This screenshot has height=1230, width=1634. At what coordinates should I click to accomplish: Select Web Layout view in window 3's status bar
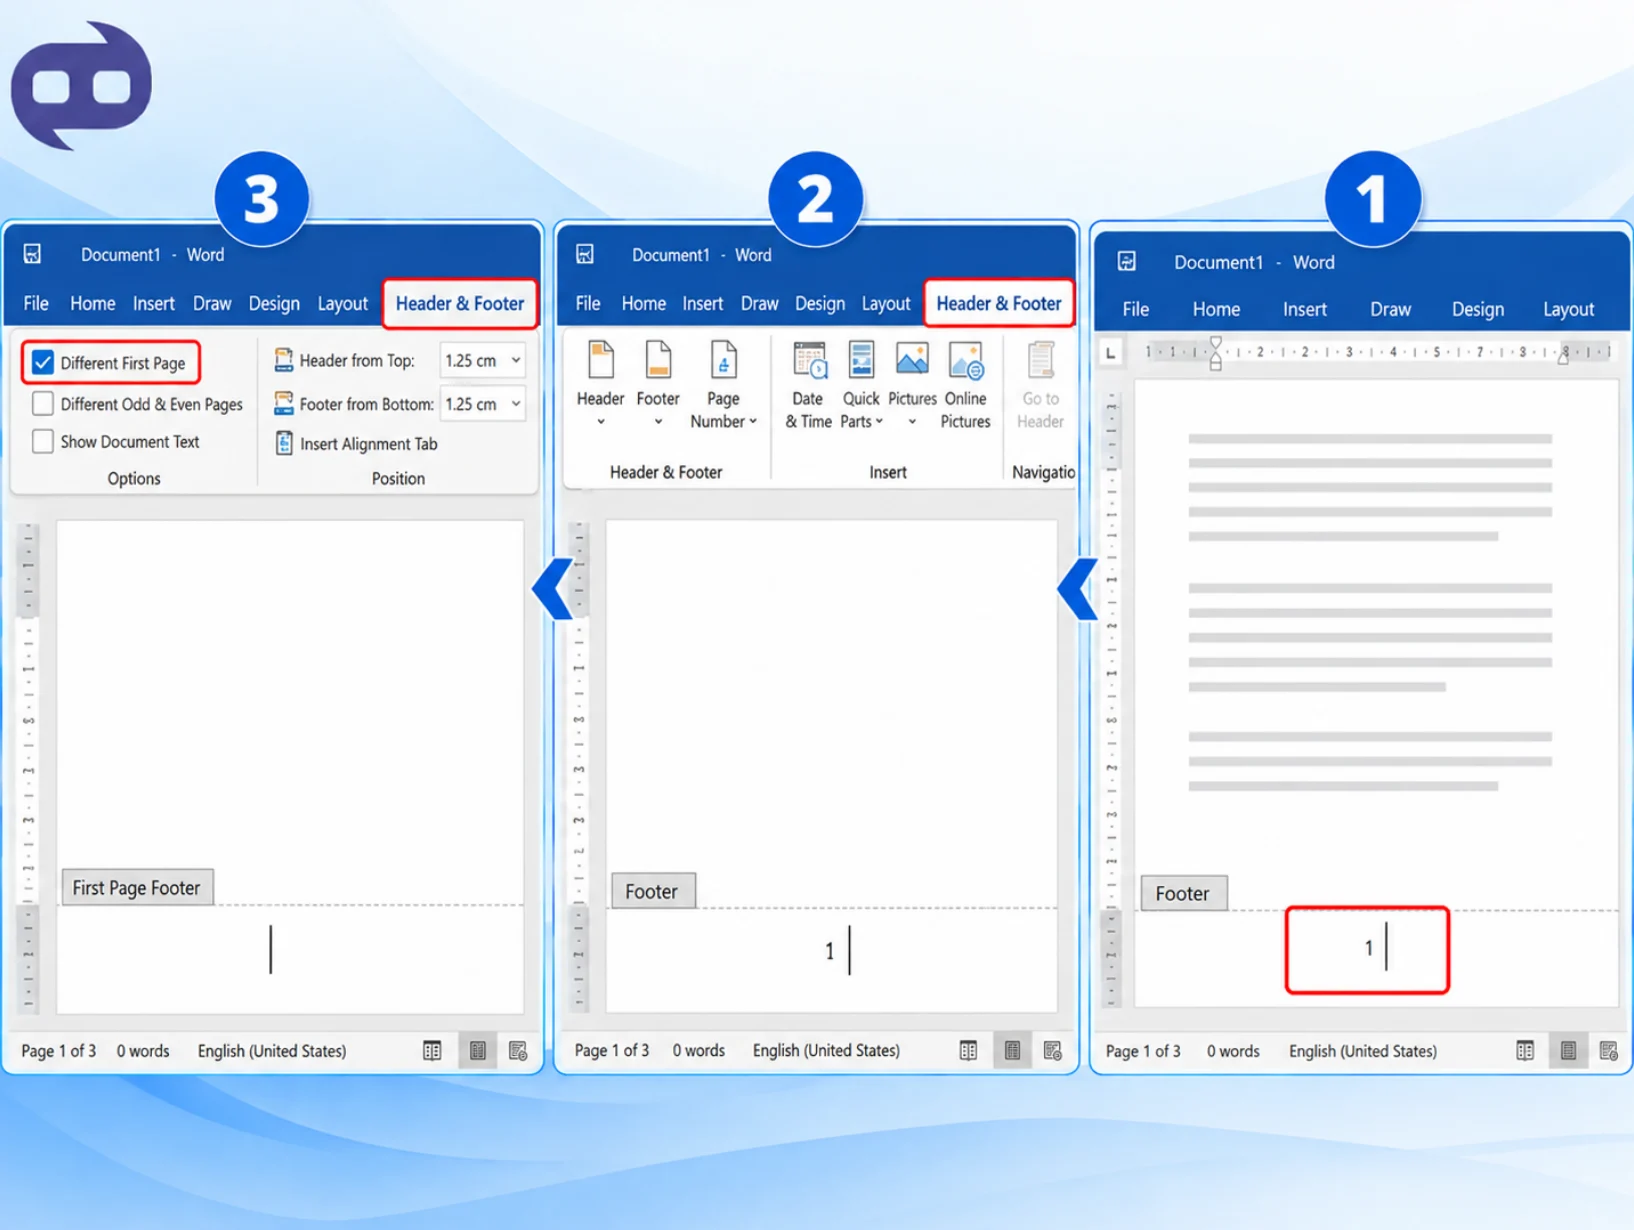pos(518,1051)
